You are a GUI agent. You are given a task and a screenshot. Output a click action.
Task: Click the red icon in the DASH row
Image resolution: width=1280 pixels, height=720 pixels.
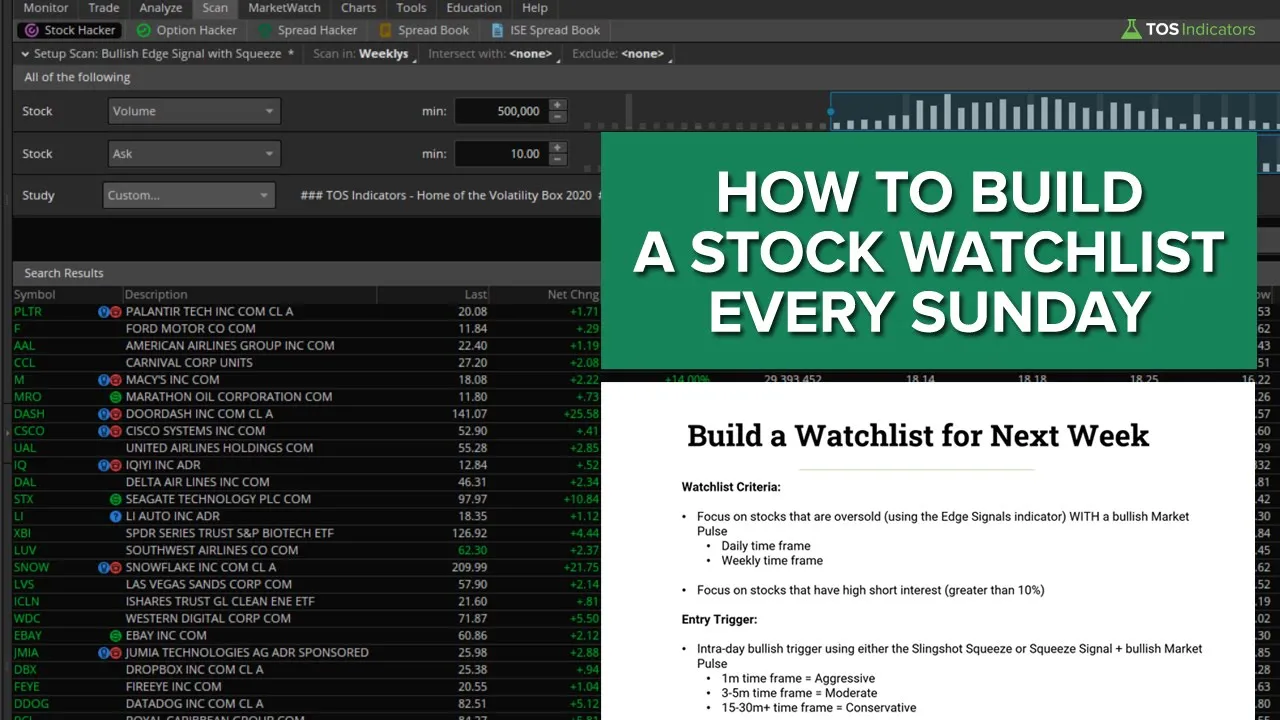(x=115, y=414)
